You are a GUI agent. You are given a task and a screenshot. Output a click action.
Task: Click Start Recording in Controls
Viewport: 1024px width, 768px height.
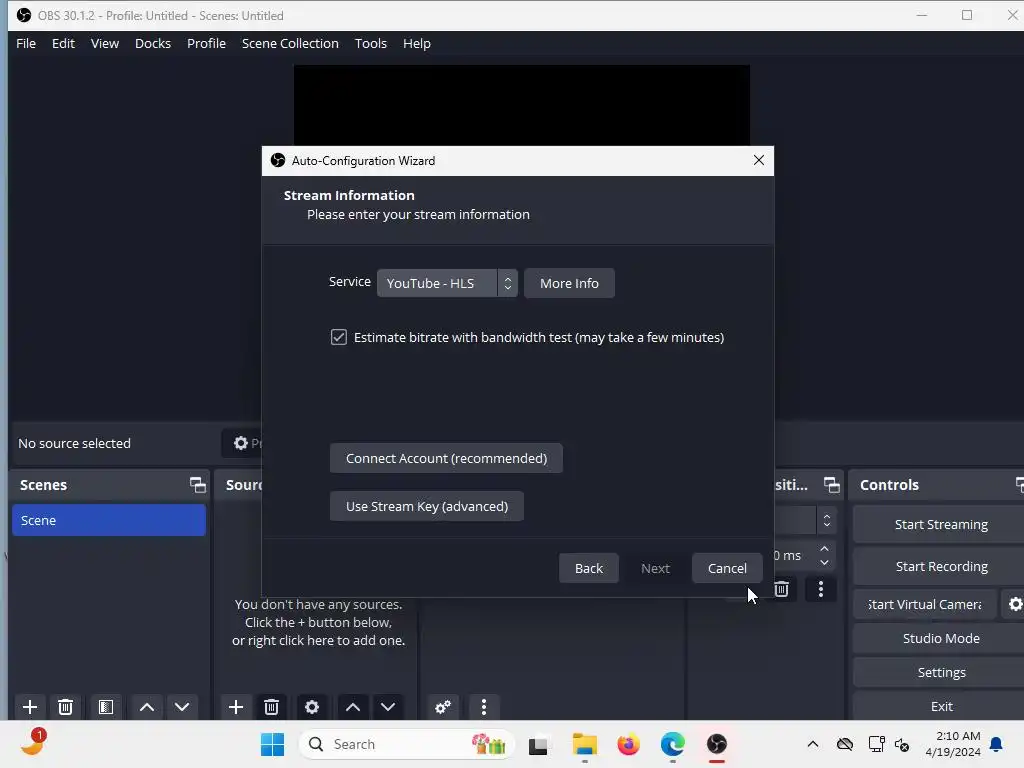940,566
